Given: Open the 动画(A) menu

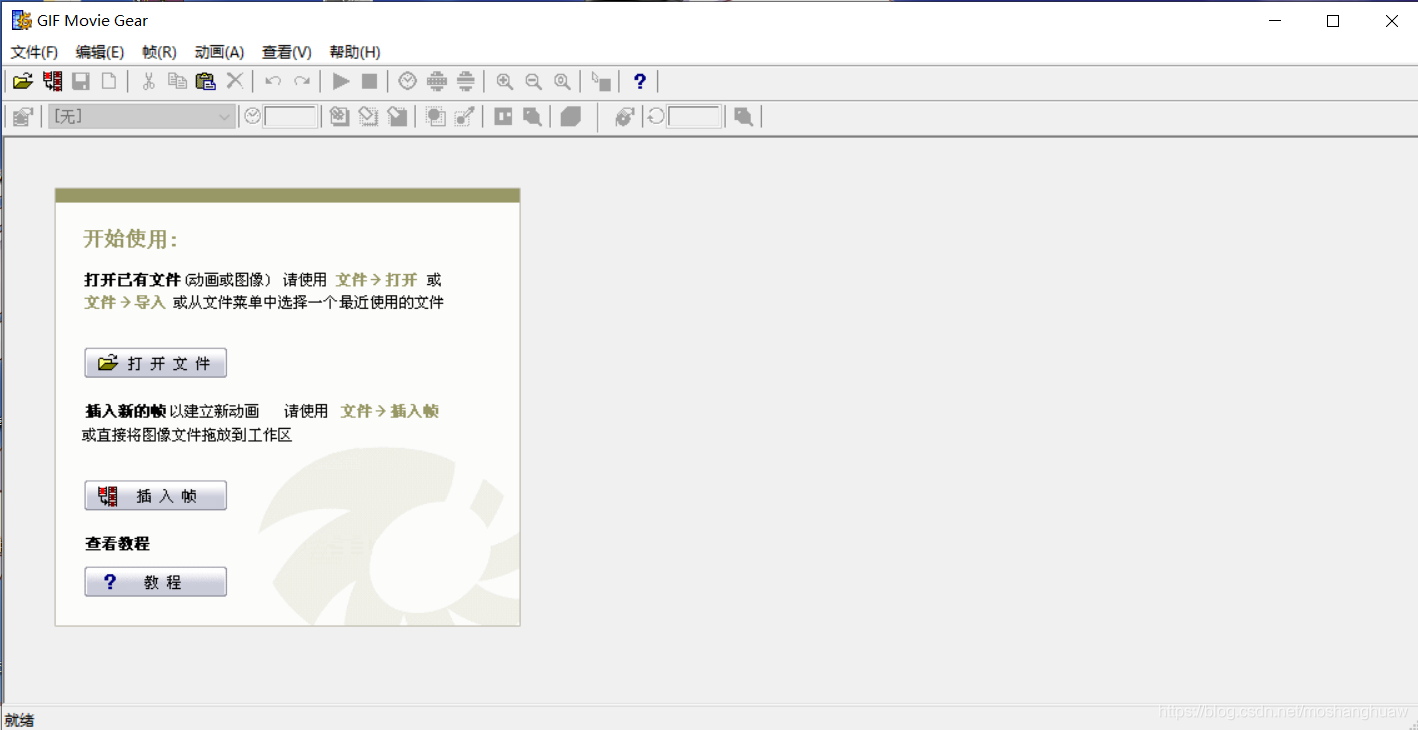Looking at the screenshot, I should (x=219, y=52).
